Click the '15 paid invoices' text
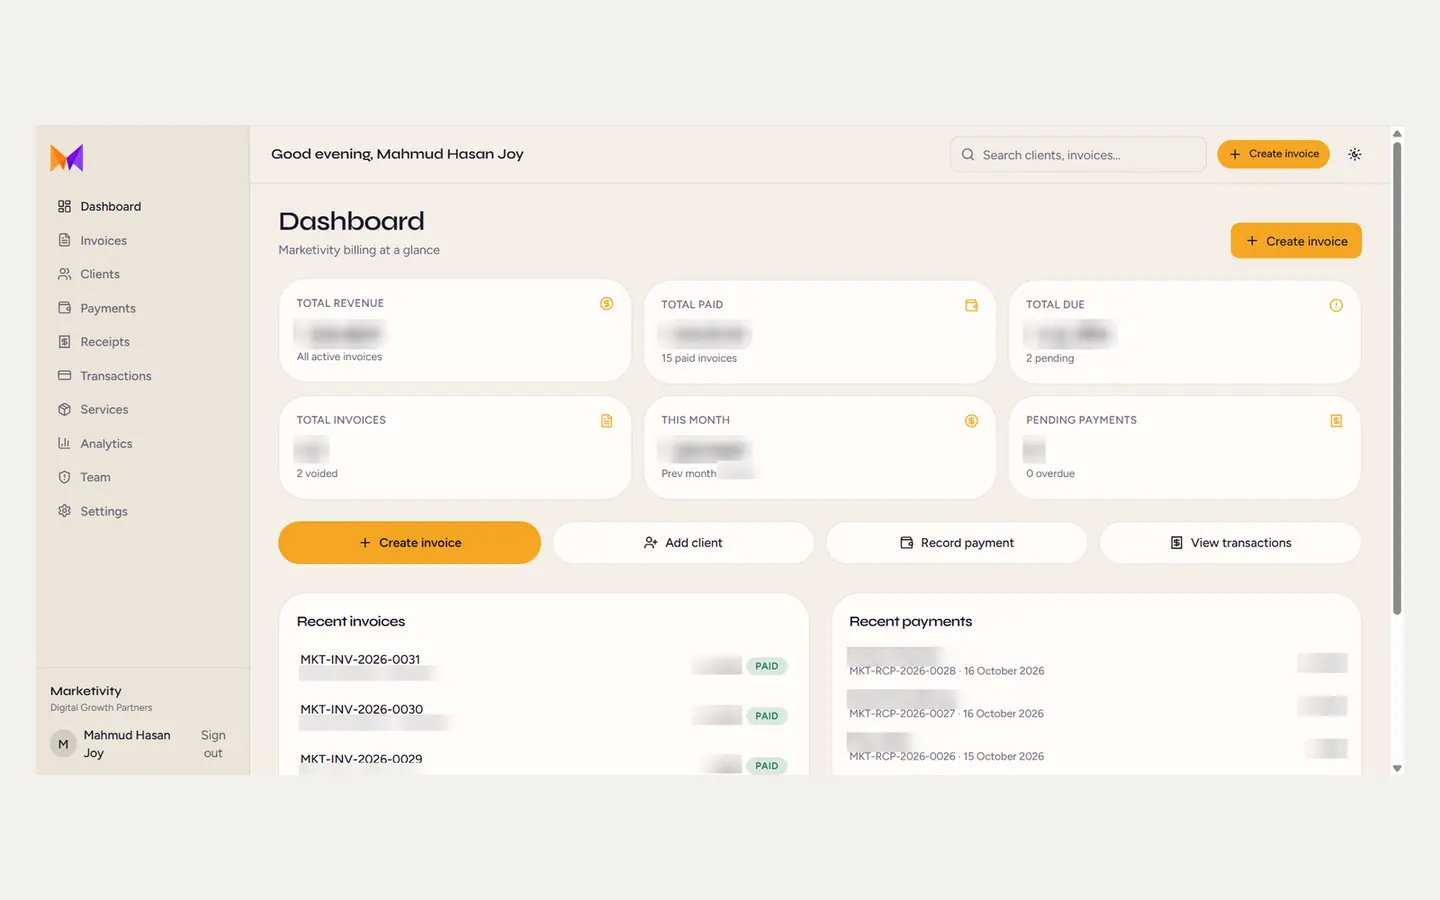Image resolution: width=1440 pixels, height=900 pixels. 699,358
